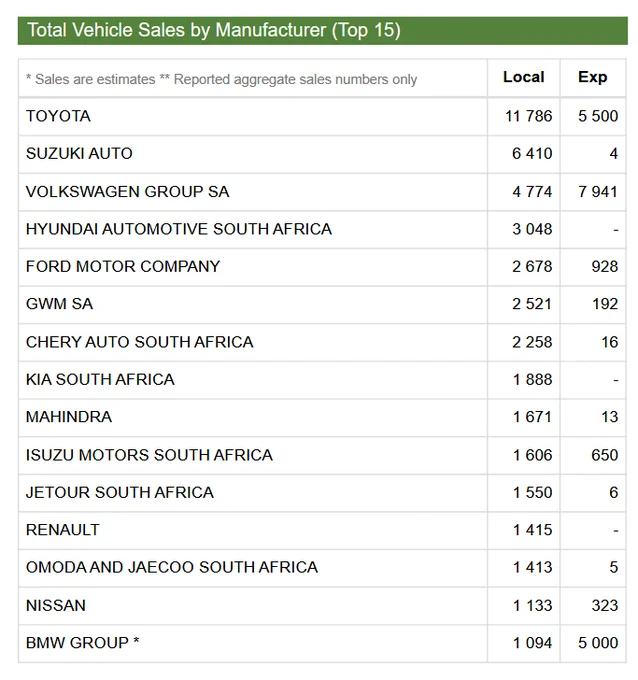Viewport: 638px width, 680px height.
Task: Click Renault local sales 1 415
Action: click(532, 530)
